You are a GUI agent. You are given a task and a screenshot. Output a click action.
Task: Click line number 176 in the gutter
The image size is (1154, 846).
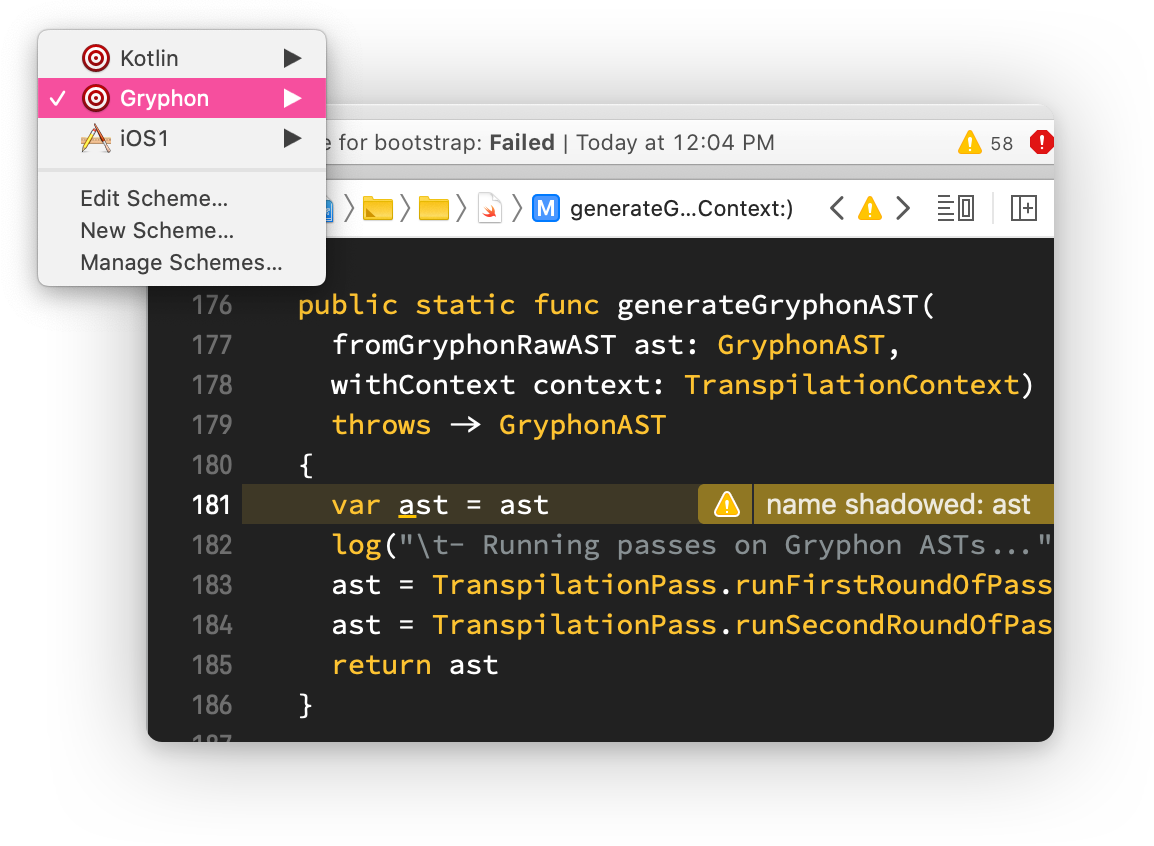click(211, 305)
